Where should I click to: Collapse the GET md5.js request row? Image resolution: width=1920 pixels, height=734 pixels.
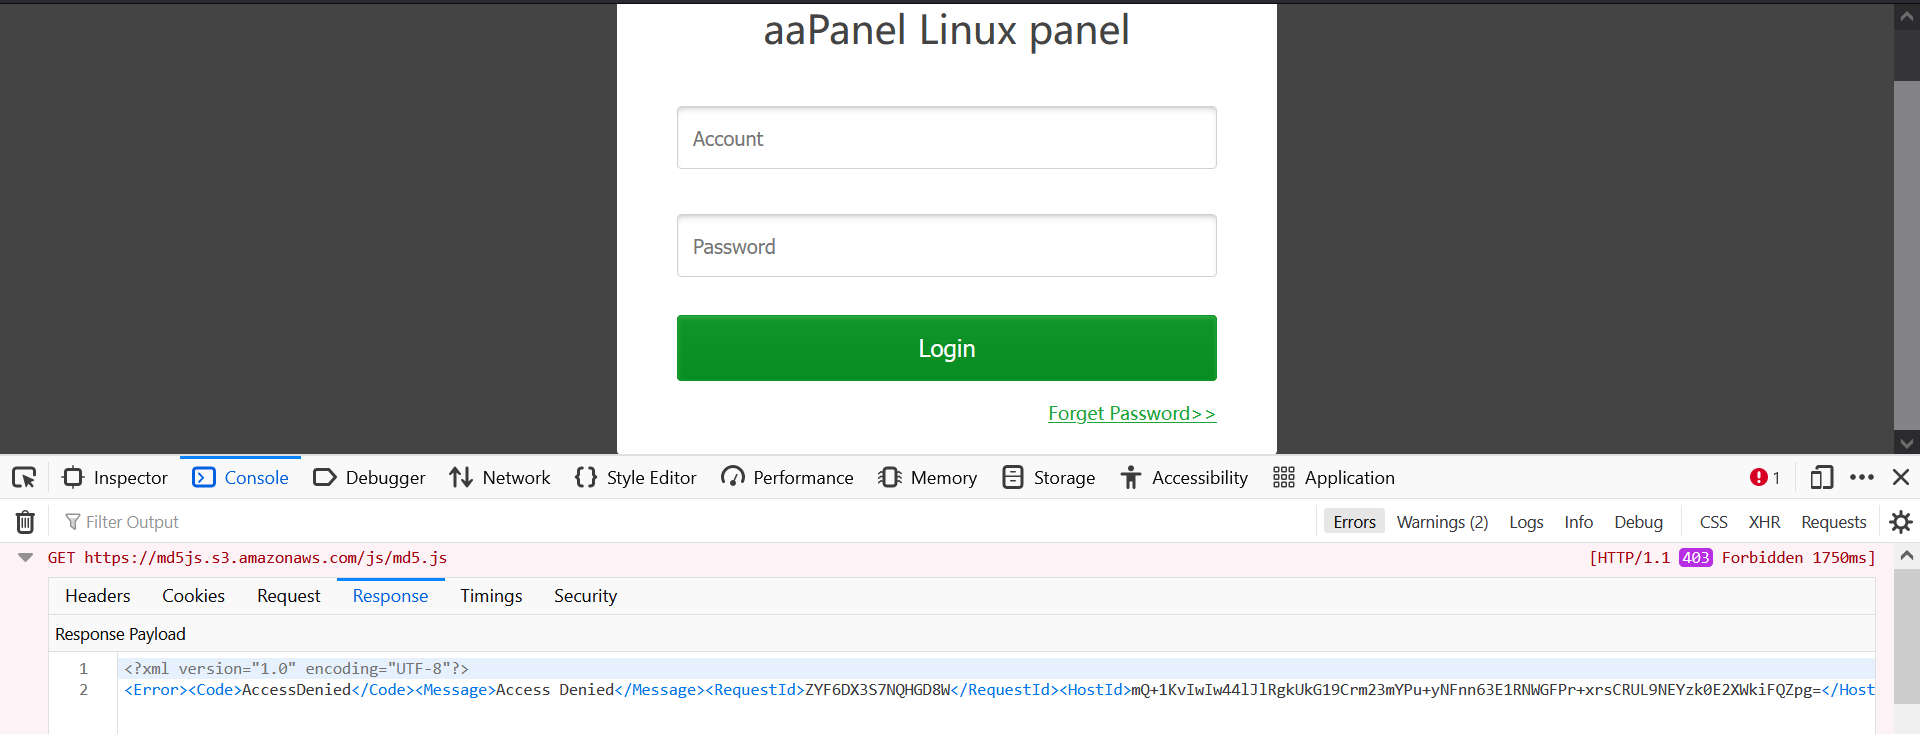pos(26,558)
